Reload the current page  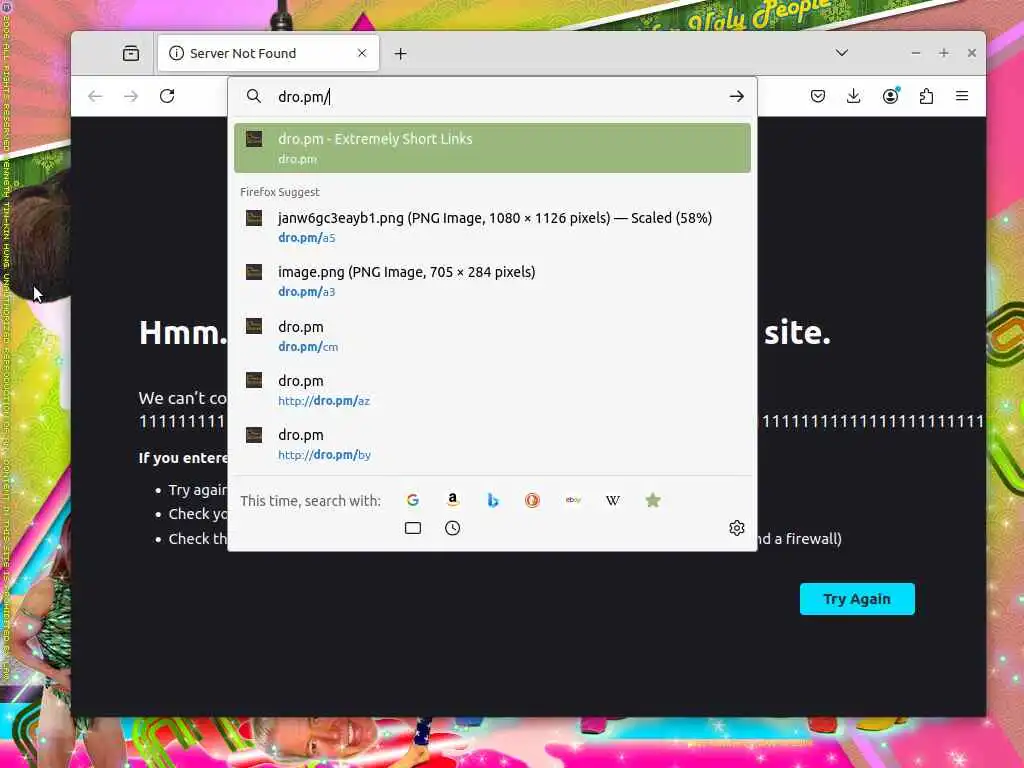click(x=167, y=96)
